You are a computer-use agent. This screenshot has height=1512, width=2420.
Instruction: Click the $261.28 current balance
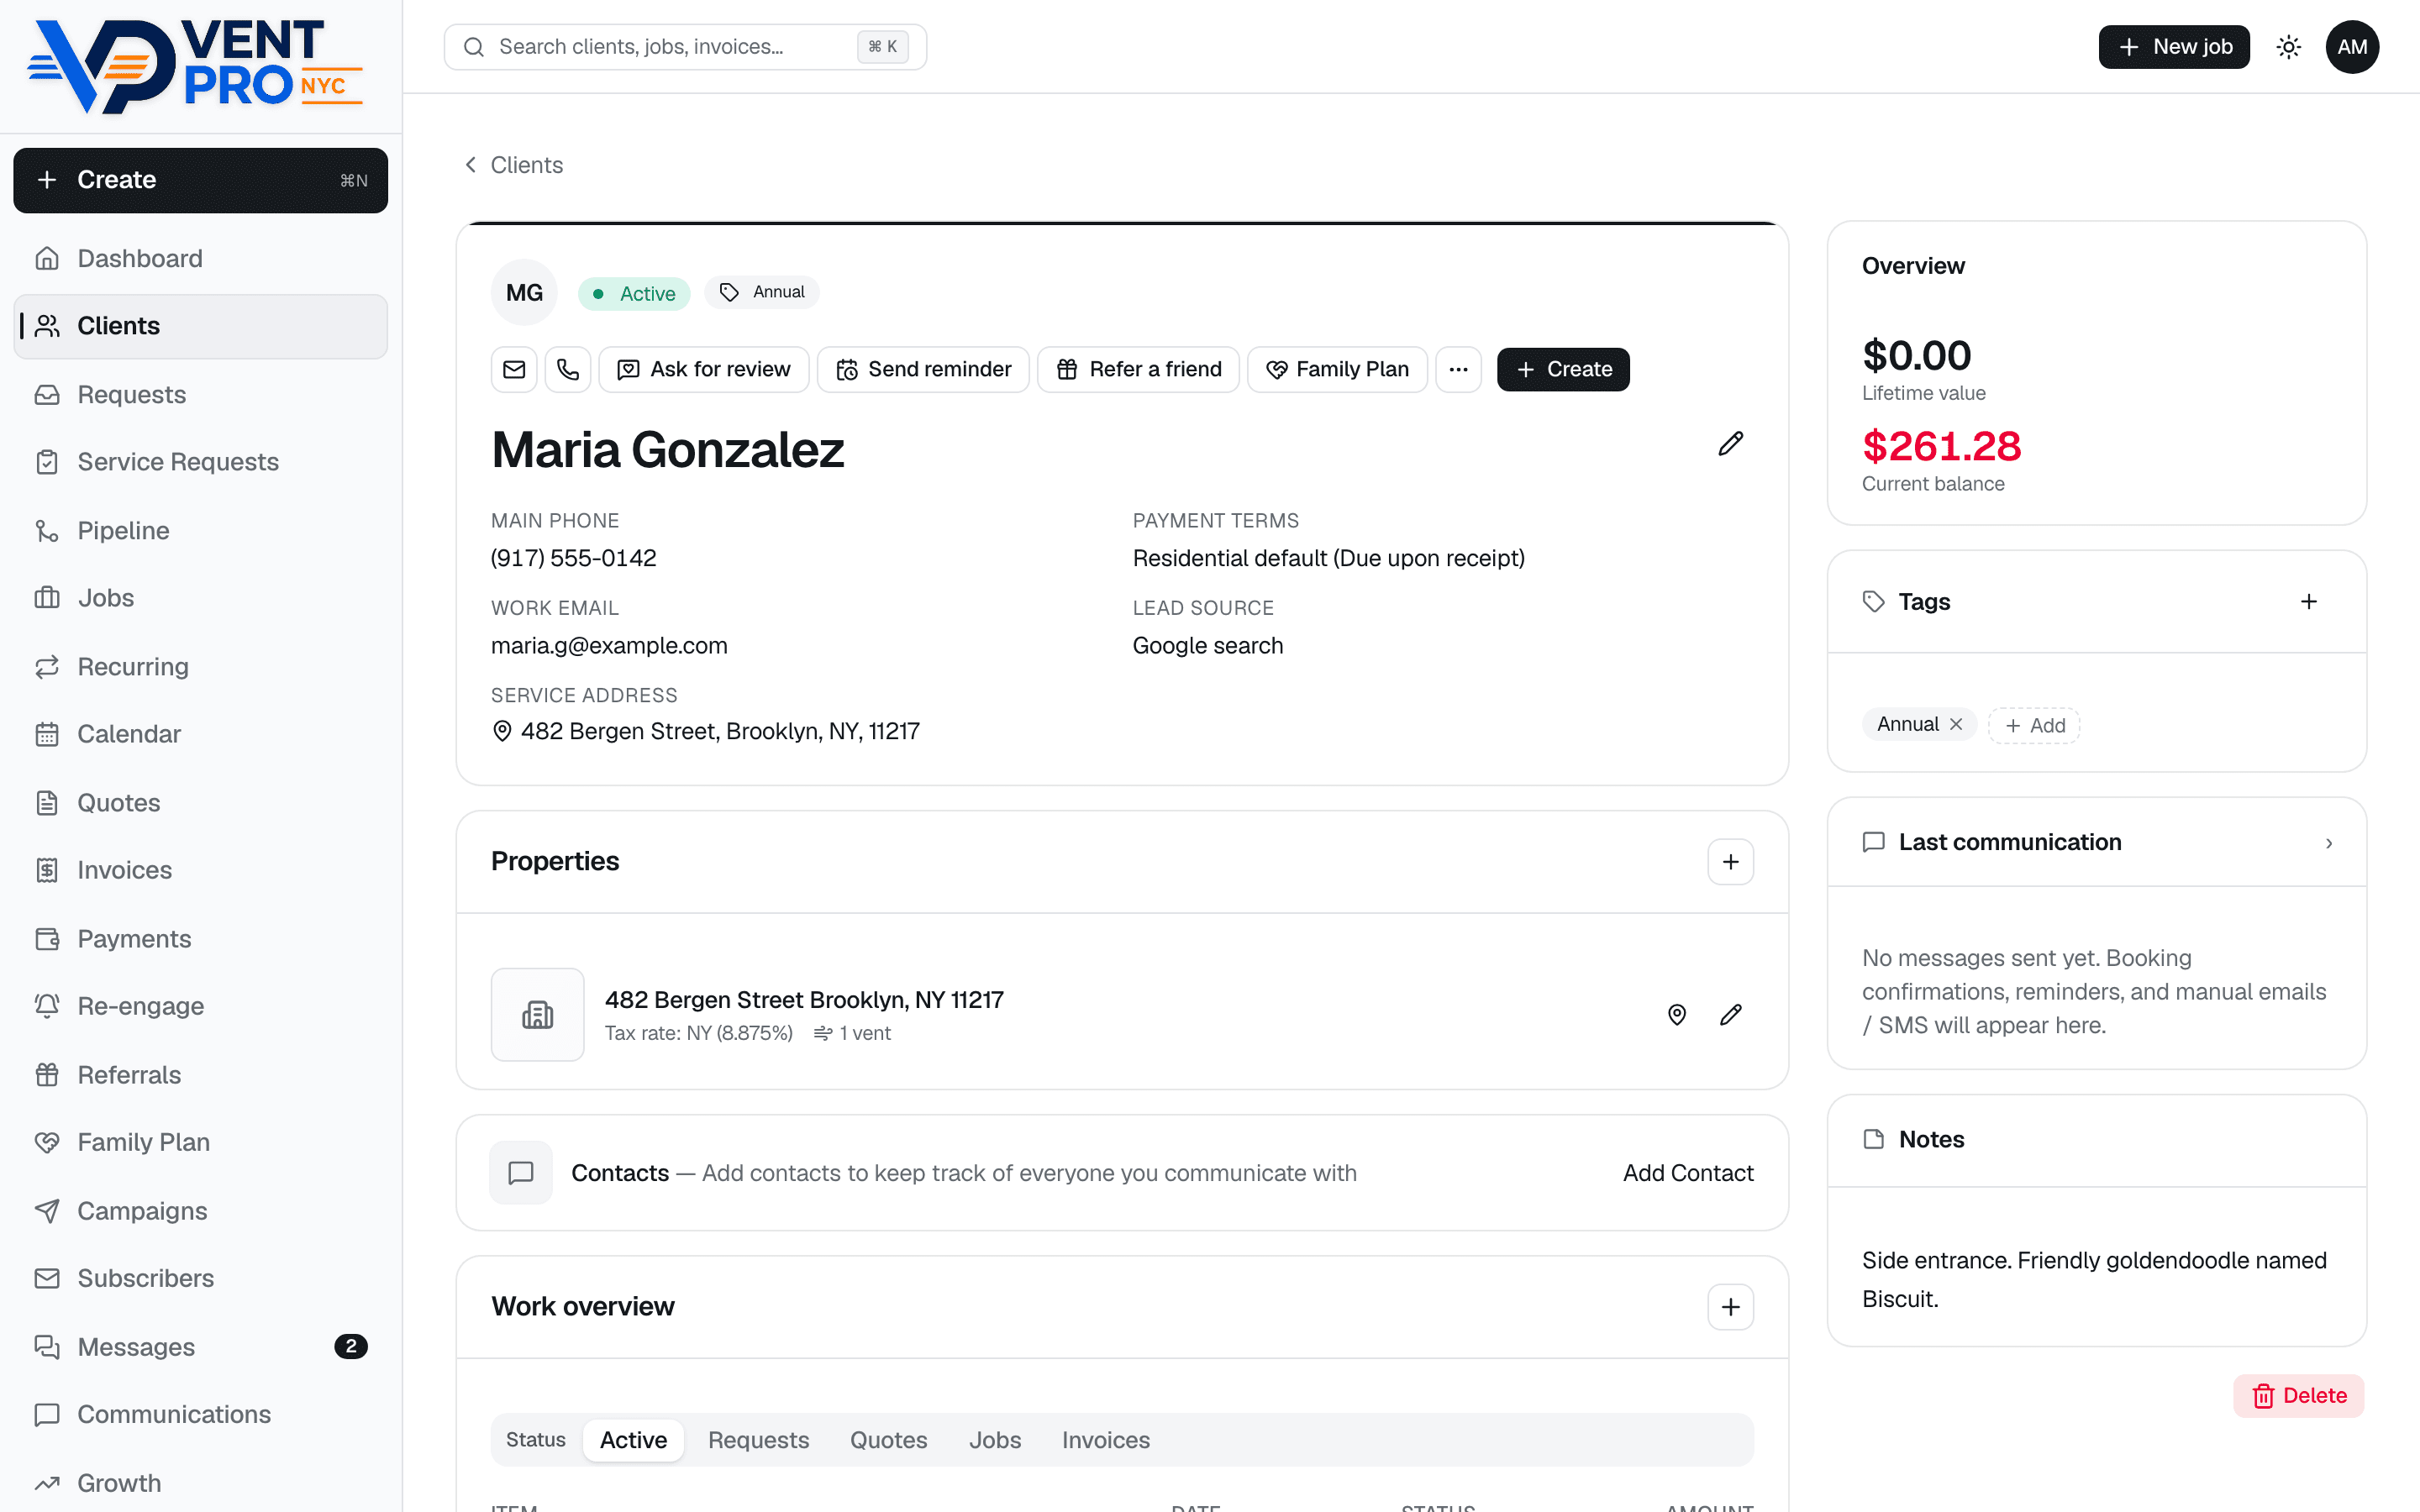1941,446
